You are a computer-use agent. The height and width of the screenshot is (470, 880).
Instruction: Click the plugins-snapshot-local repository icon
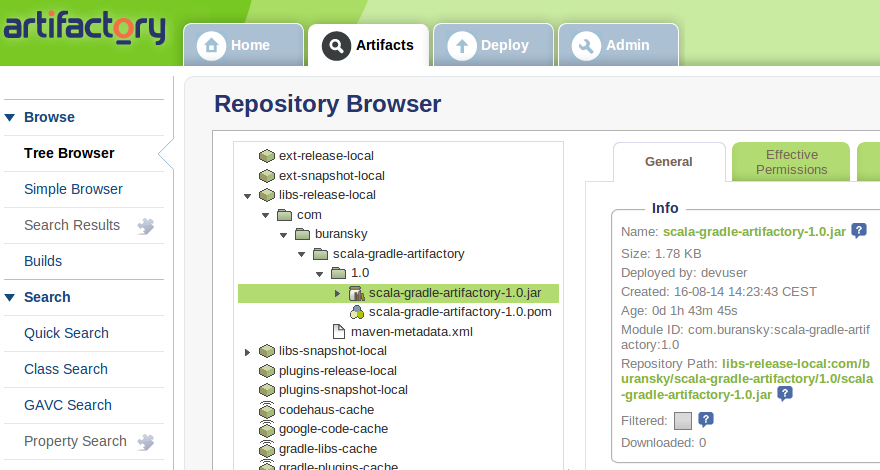(x=267, y=390)
